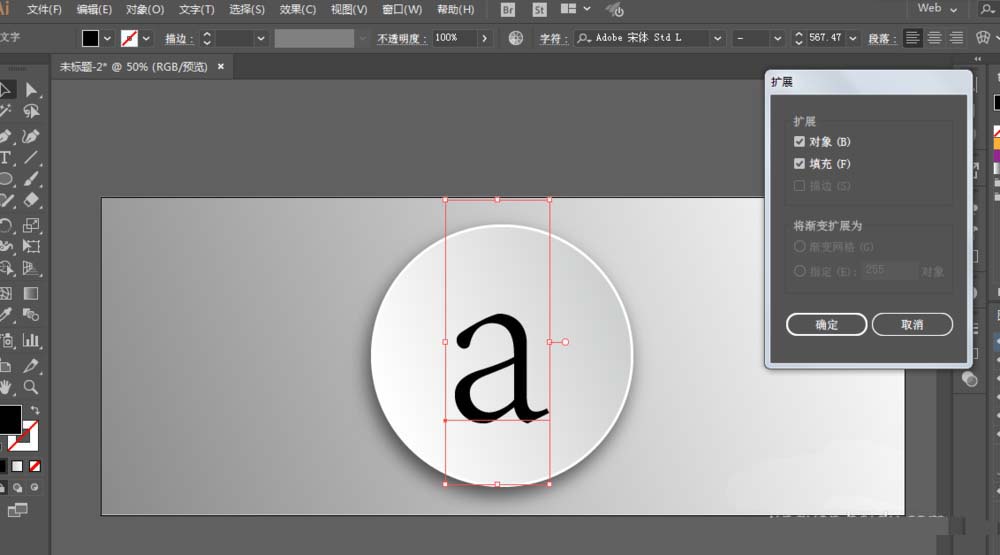Click the font size stepper arrows
The height and width of the screenshot is (555, 1000).
(x=798, y=38)
